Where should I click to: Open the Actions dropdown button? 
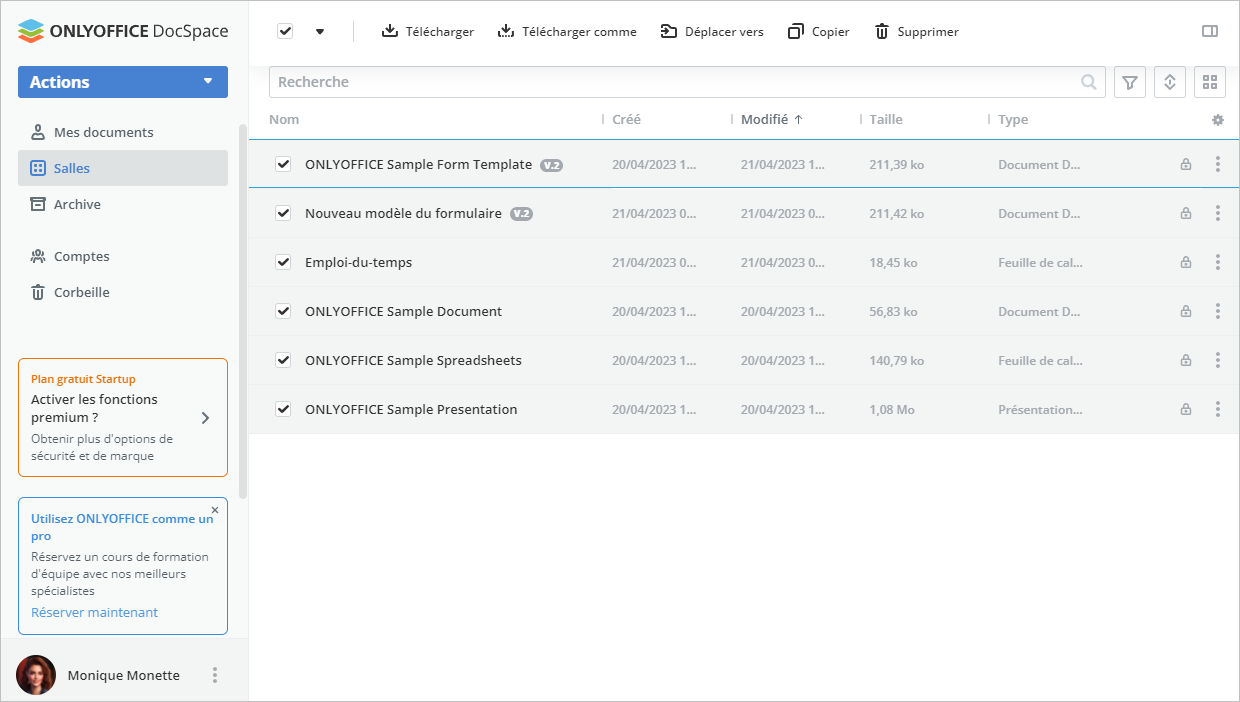pyautogui.click(x=123, y=82)
